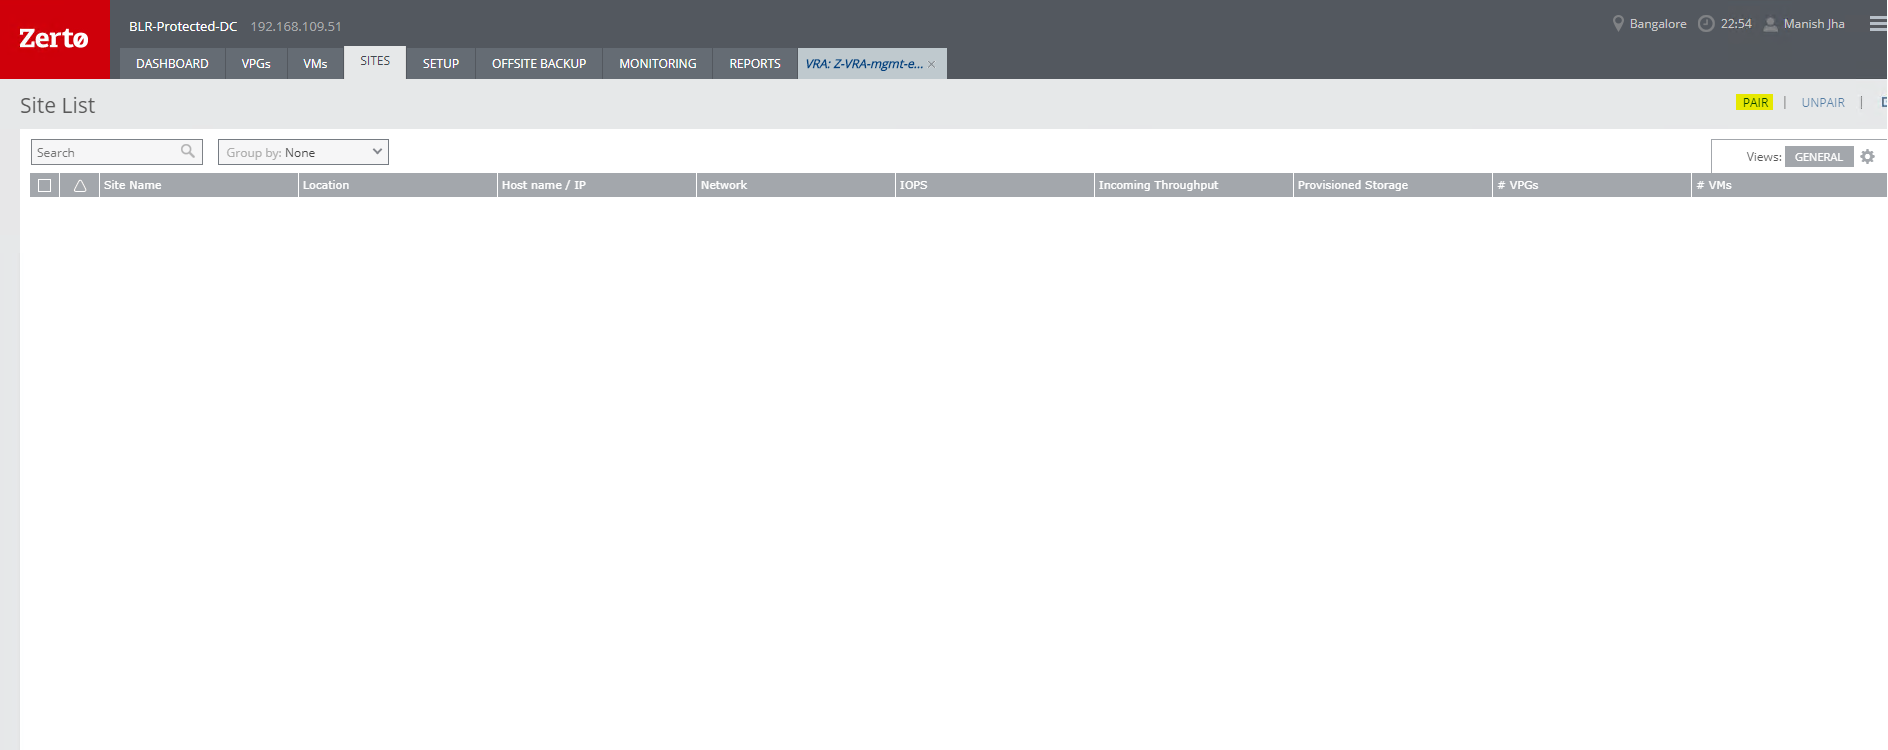Sort by Site Name column header
1888x750 pixels.
[x=133, y=186]
